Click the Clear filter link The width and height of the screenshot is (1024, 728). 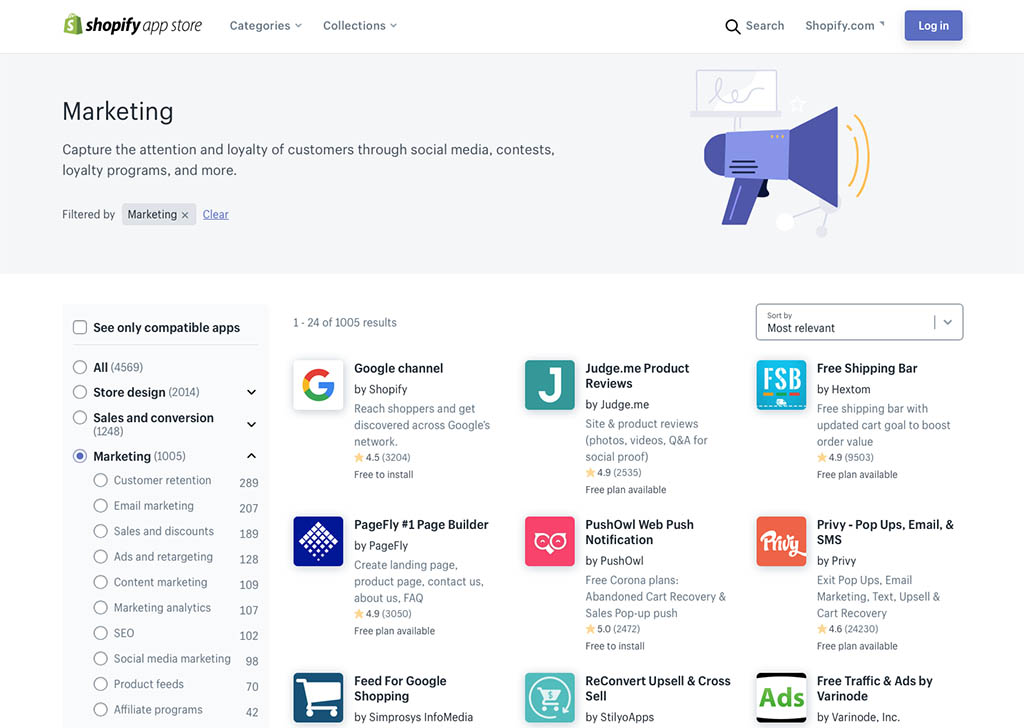[x=216, y=214]
